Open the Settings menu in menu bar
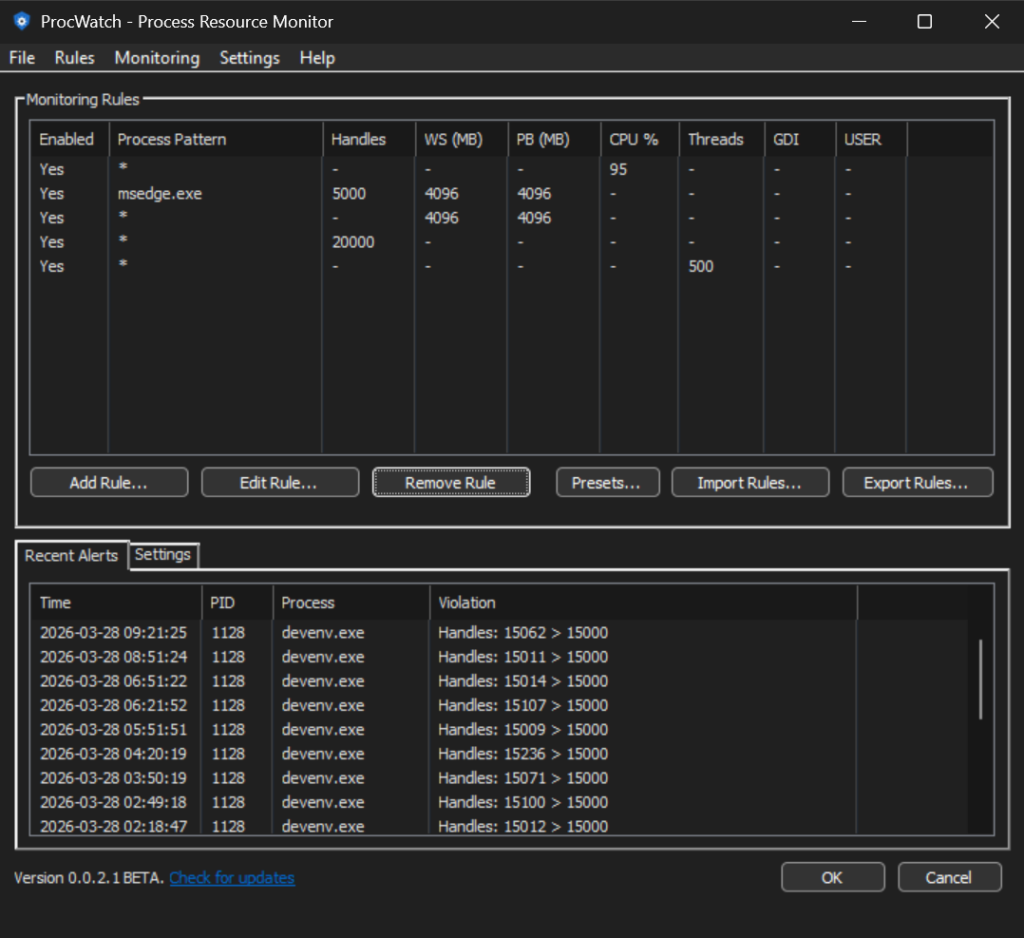This screenshot has height=938, width=1024. [249, 58]
